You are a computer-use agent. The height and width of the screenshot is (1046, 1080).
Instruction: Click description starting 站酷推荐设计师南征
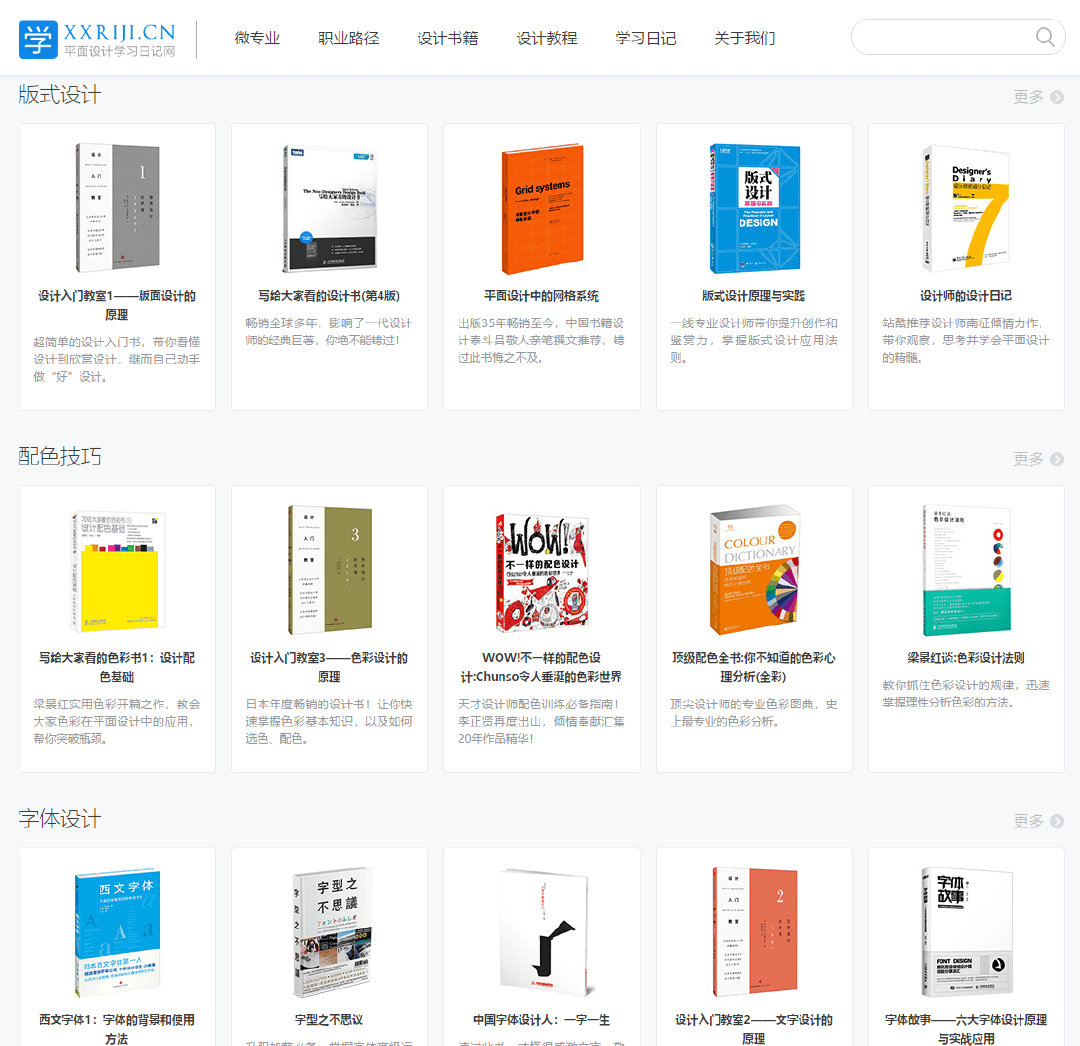click(x=966, y=341)
